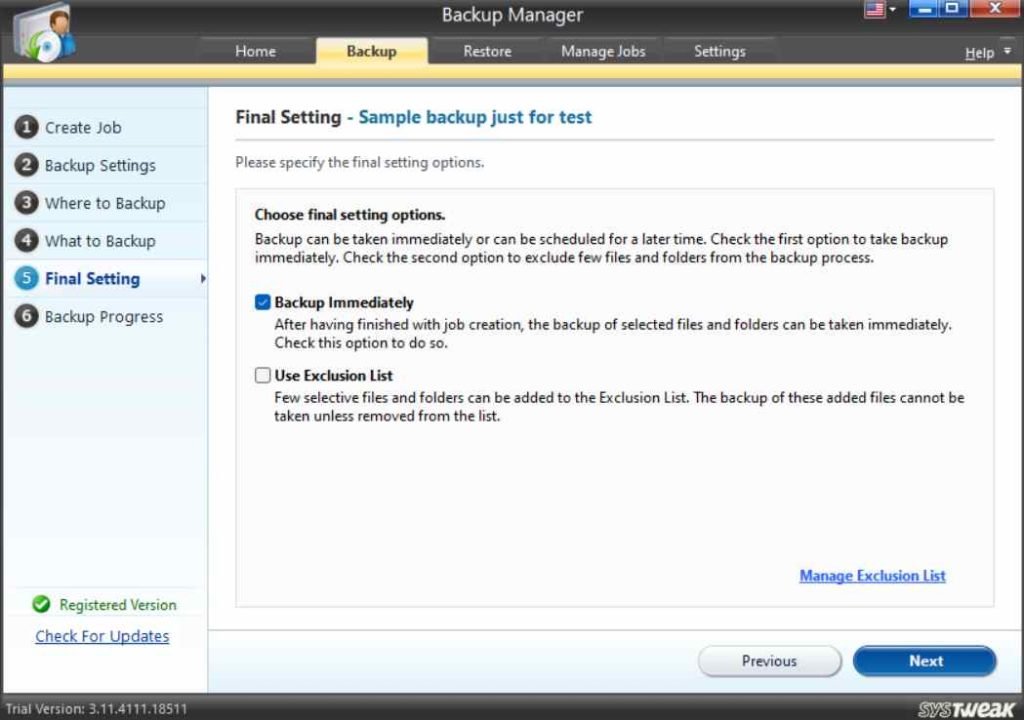Close the Backup Manager window

point(995,9)
